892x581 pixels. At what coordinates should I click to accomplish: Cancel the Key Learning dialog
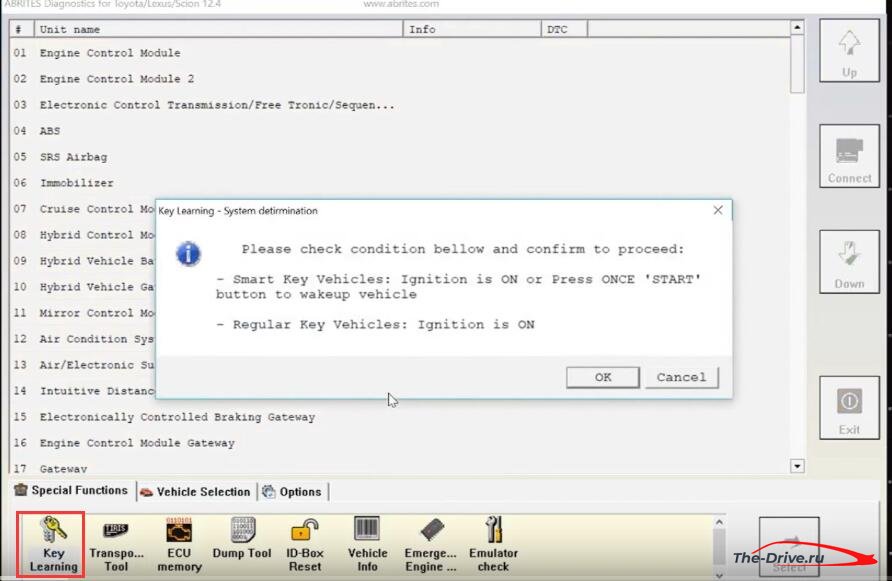click(x=682, y=377)
